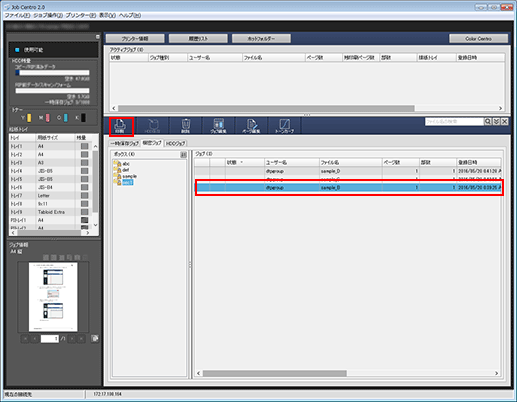Click the プリンター情報 button
The image size is (517, 402).
(x=135, y=39)
